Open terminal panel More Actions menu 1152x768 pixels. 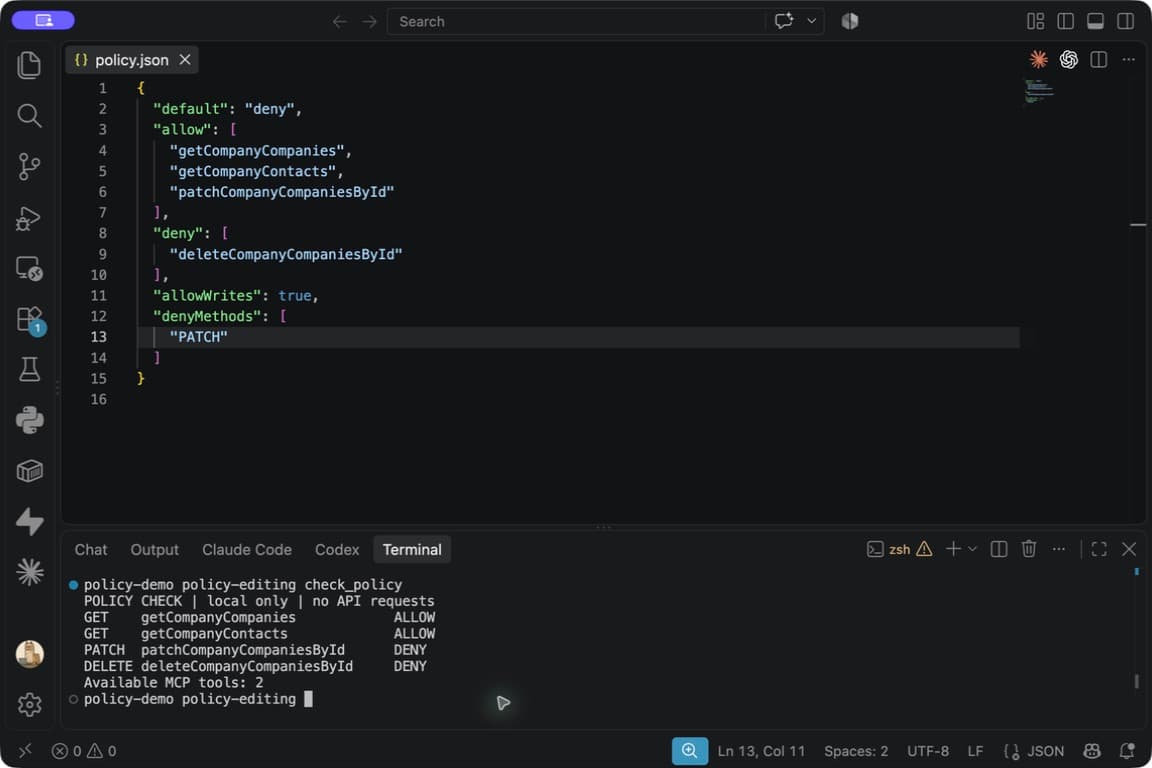(1059, 549)
